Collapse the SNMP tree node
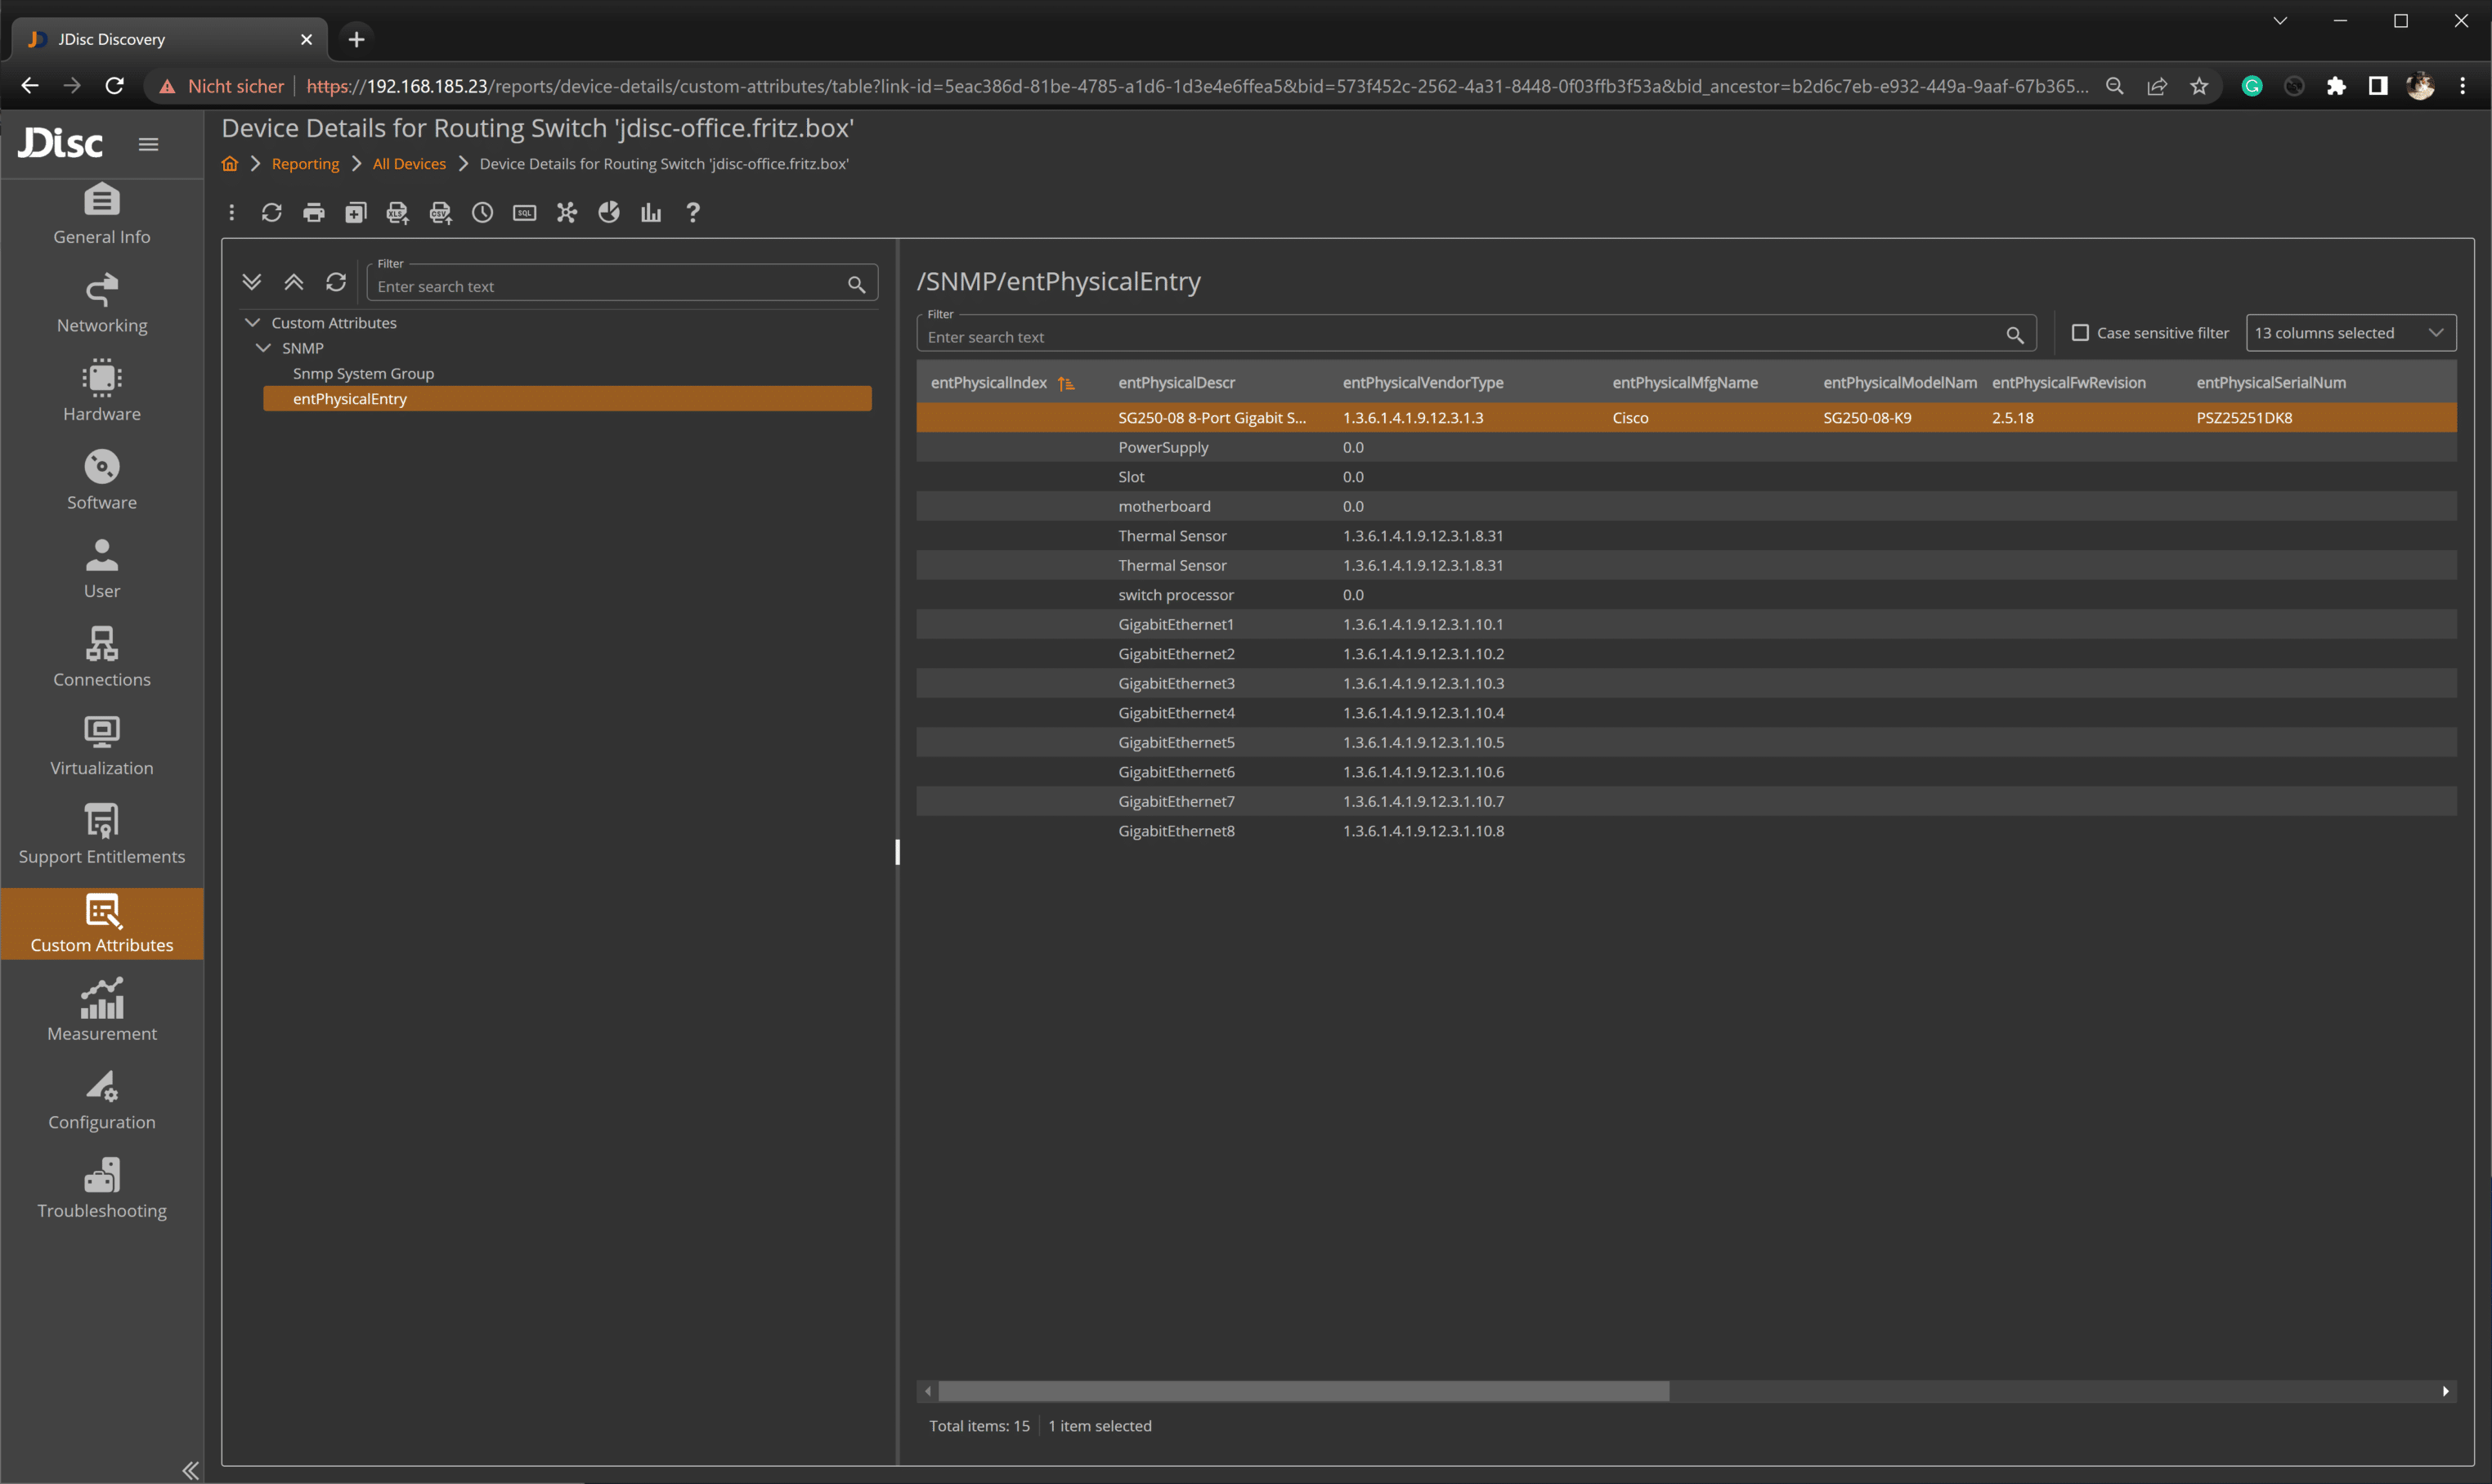2492x1484 pixels. pyautogui.click(x=265, y=348)
